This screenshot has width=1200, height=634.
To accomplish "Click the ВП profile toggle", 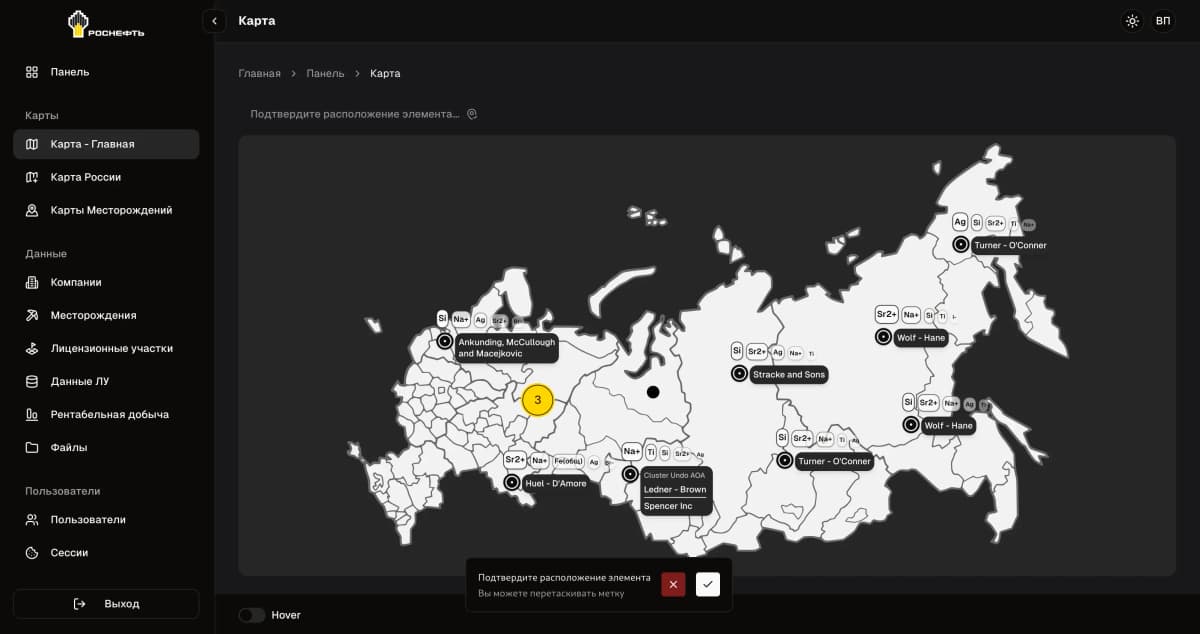I will tap(1165, 20).
